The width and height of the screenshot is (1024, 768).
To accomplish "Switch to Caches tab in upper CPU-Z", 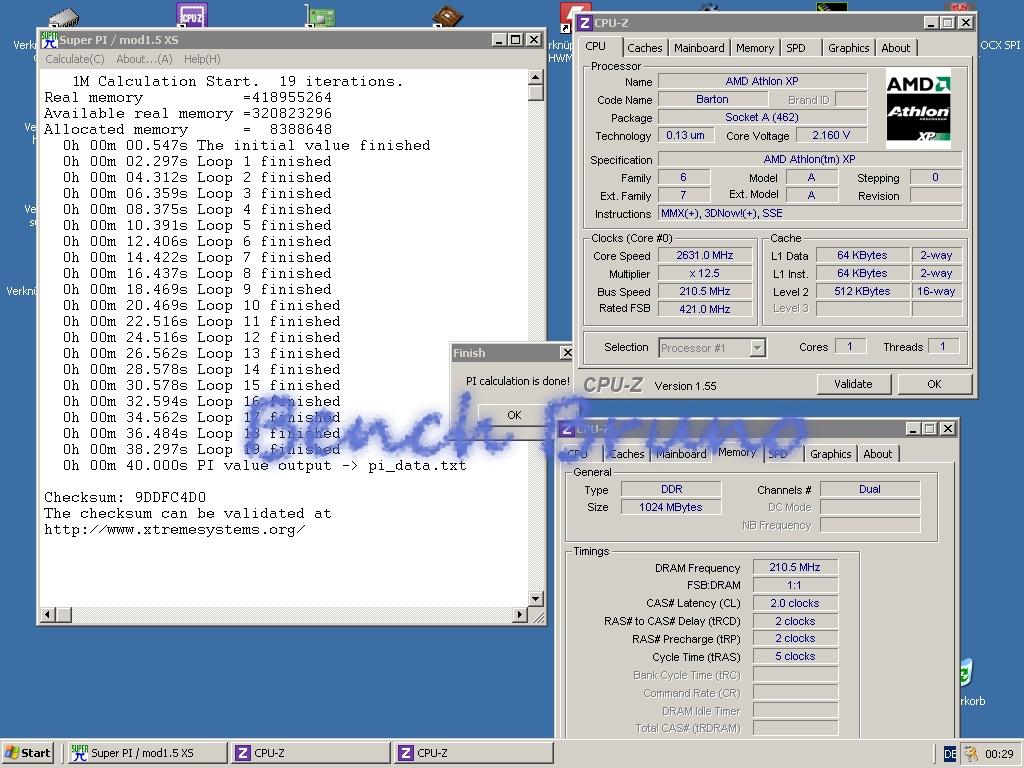I will pos(645,48).
